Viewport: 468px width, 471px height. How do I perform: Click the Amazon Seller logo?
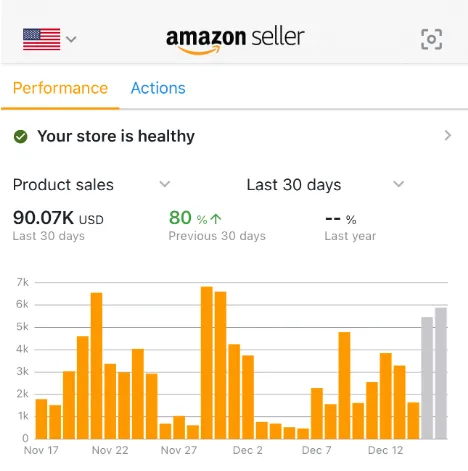point(235,40)
